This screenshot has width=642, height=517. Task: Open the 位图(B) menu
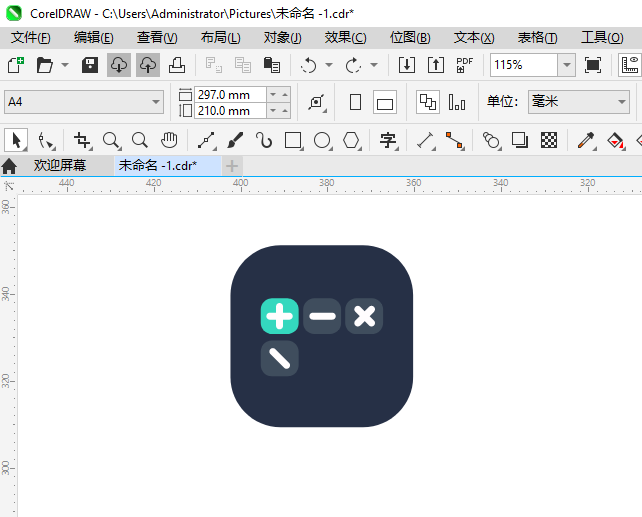pyautogui.click(x=410, y=38)
